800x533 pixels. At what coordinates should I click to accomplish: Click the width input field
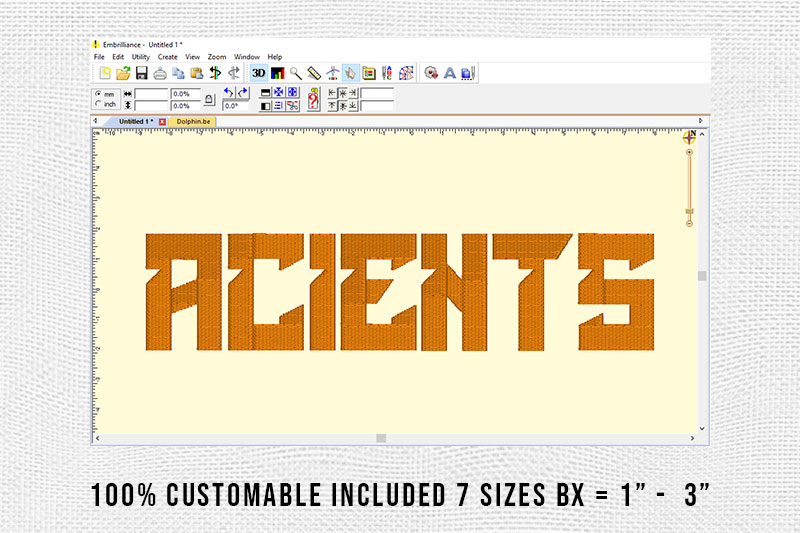pyautogui.click(x=151, y=94)
